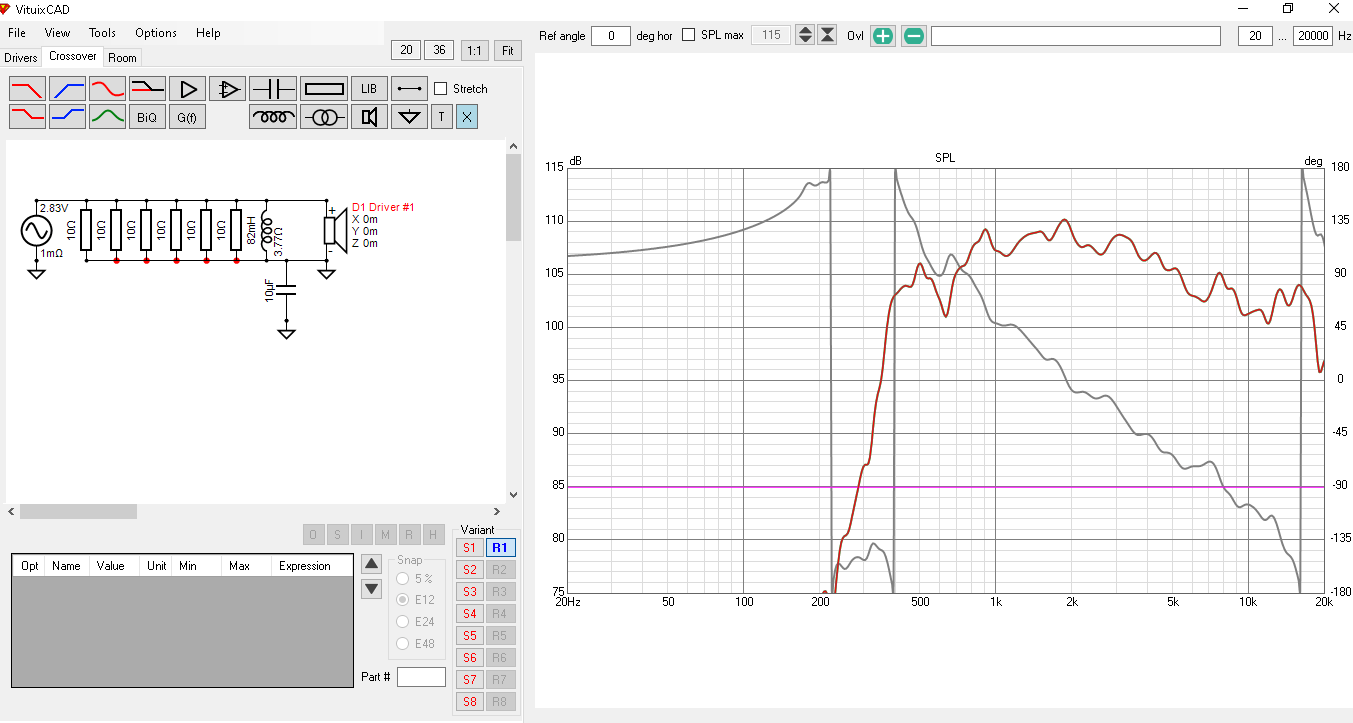The width and height of the screenshot is (1353, 723).
Task: Select the inductor coil component icon
Action: point(272,117)
